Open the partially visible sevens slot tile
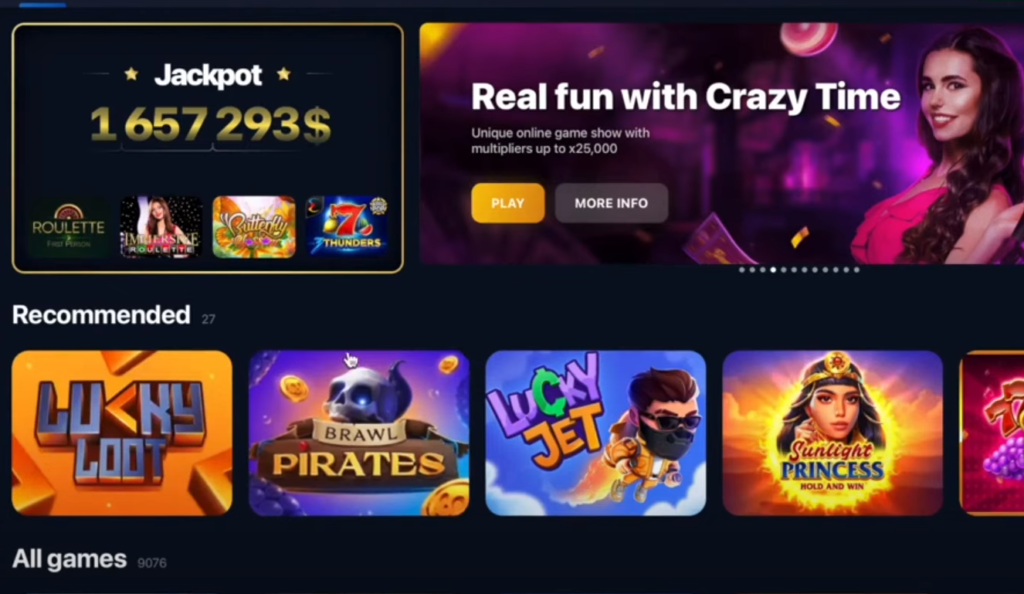Viewport: 1024px width, 594px height. point(991,433)
